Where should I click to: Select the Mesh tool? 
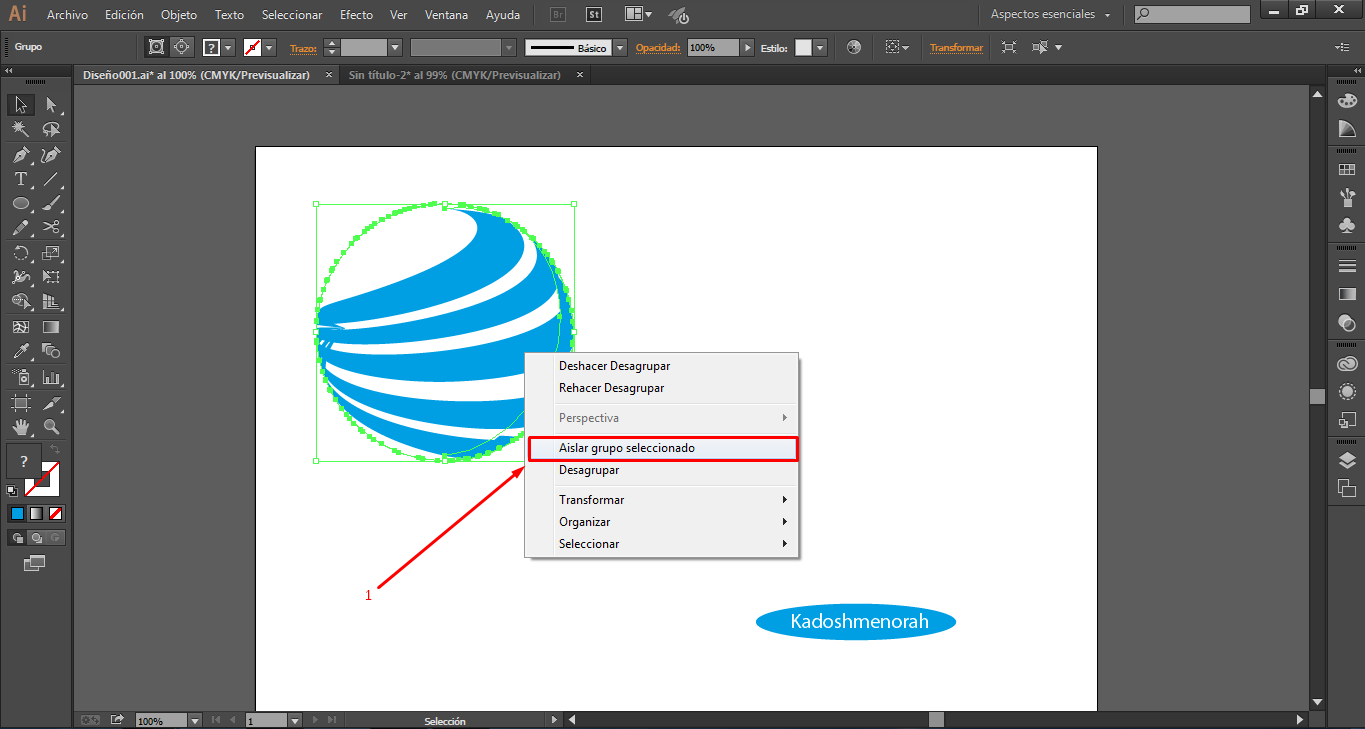coord(20,327)
